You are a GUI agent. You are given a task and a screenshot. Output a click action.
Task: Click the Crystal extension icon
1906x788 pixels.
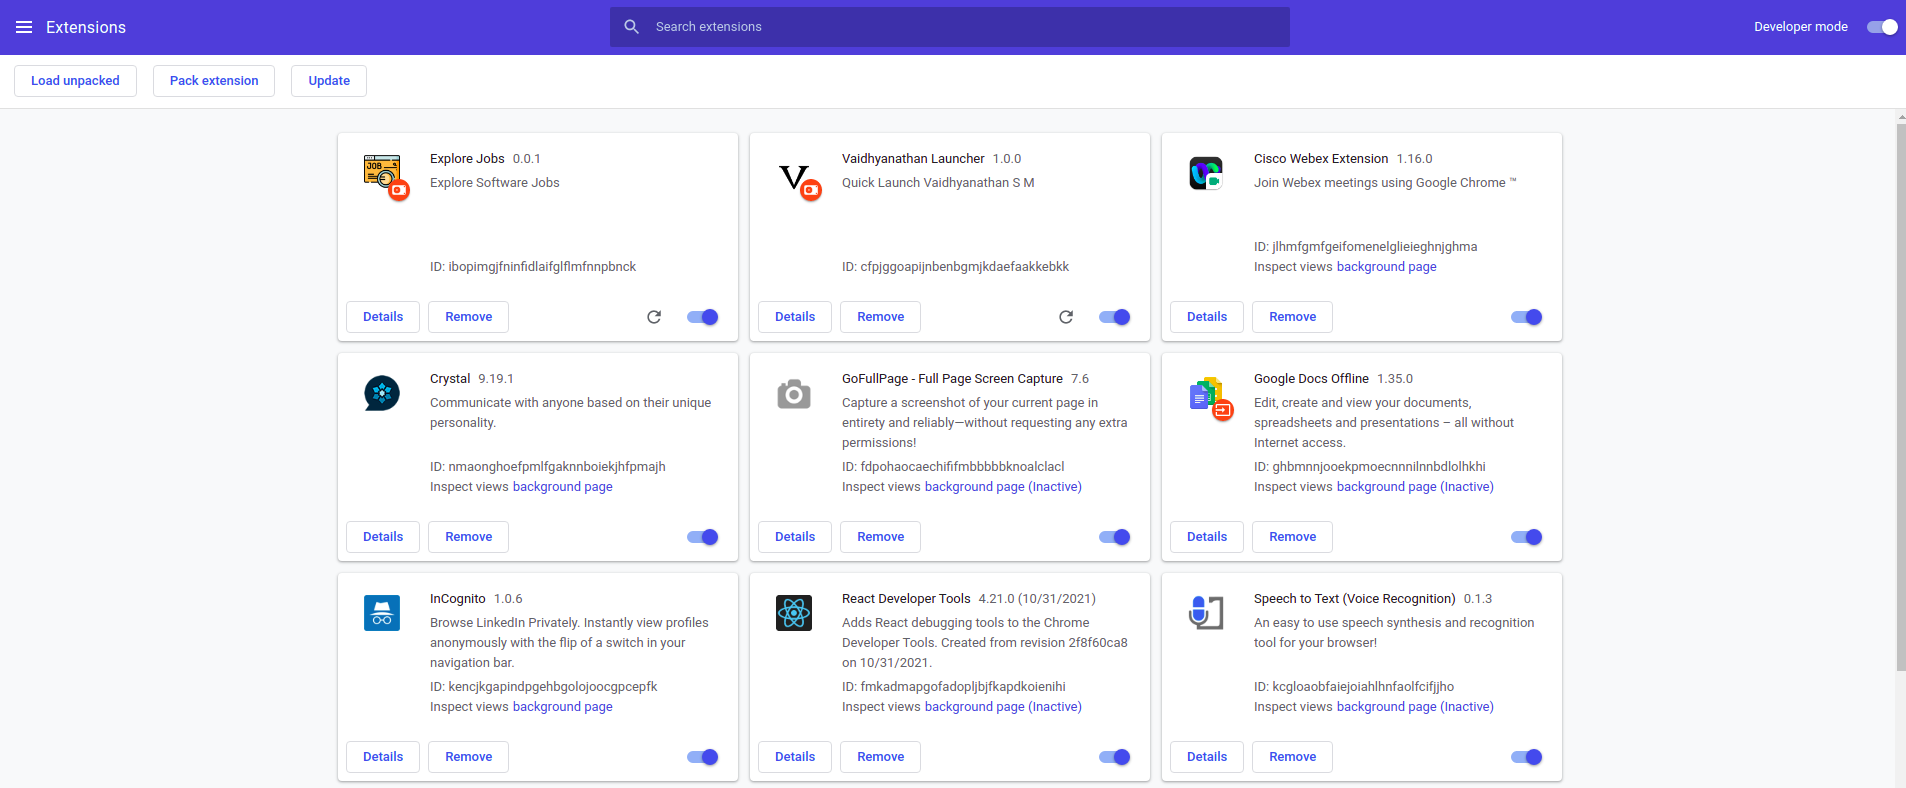click(382, 393)
